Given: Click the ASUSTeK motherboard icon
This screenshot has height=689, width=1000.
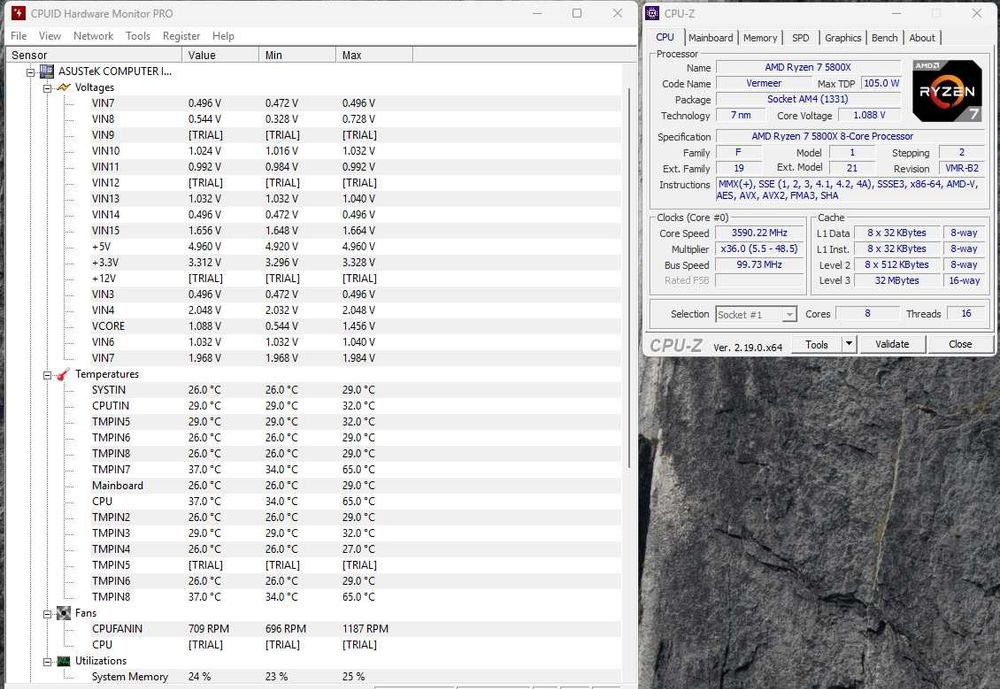Looking at the screenshot, I should click(x=46, y=72).
